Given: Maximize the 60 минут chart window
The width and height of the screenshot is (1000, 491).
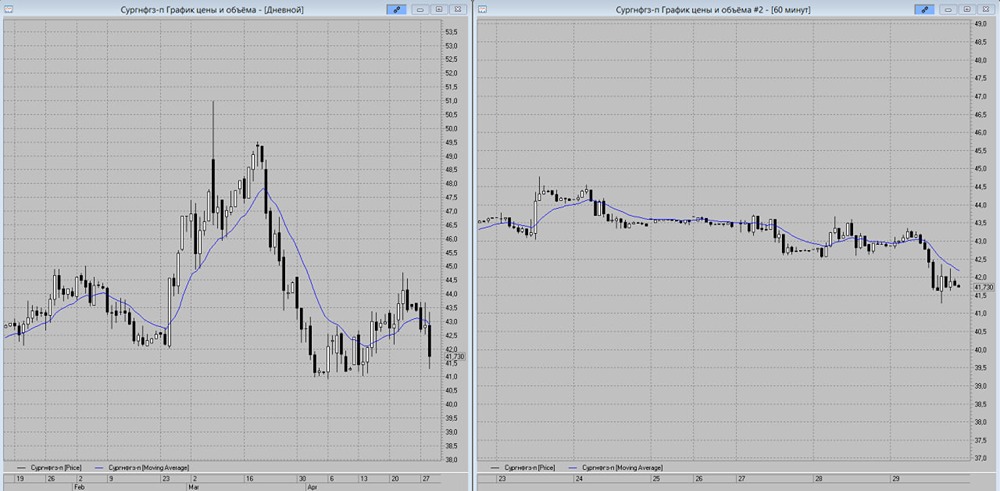Looking at the screenshot, I should (967, 10).
